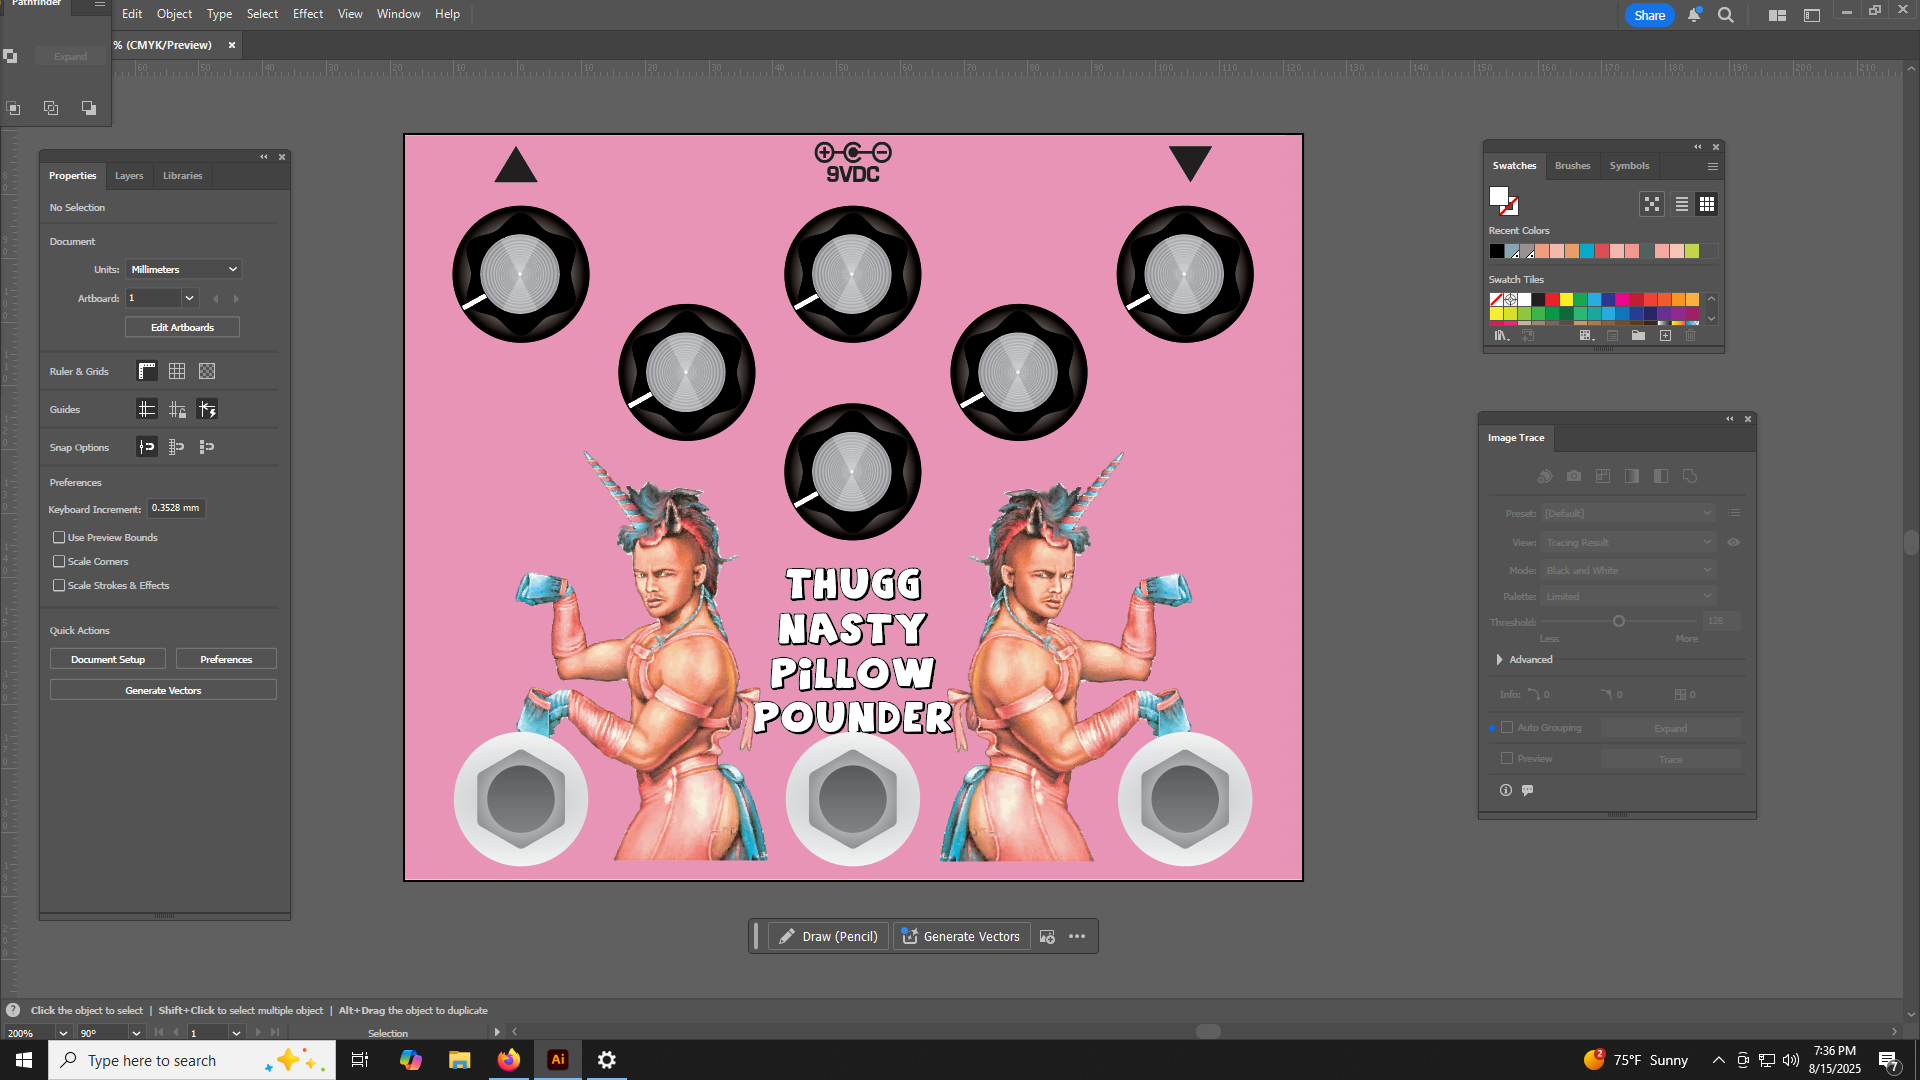Click the search magnifier icon in top bar
This screenshot has width=1920, height=1080.
pyautogui.click(x=1726, y=15)
